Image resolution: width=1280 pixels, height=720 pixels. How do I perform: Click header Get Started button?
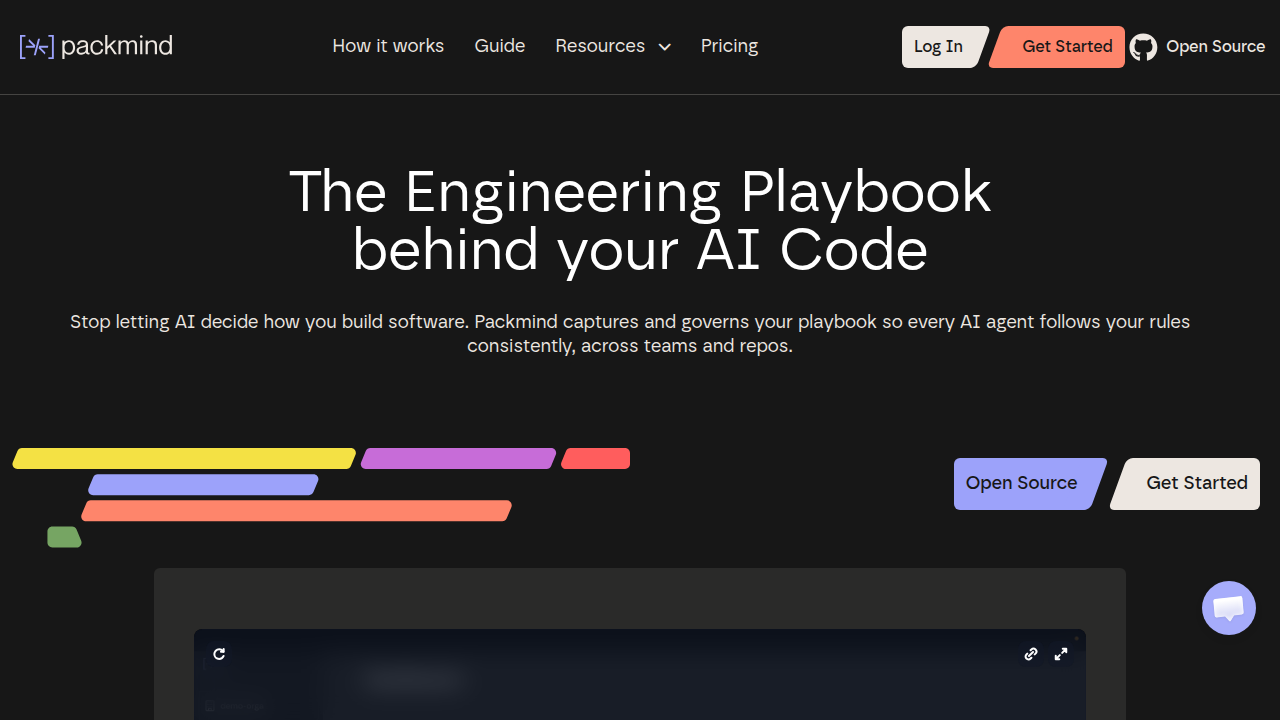(x=1058, y=47)
